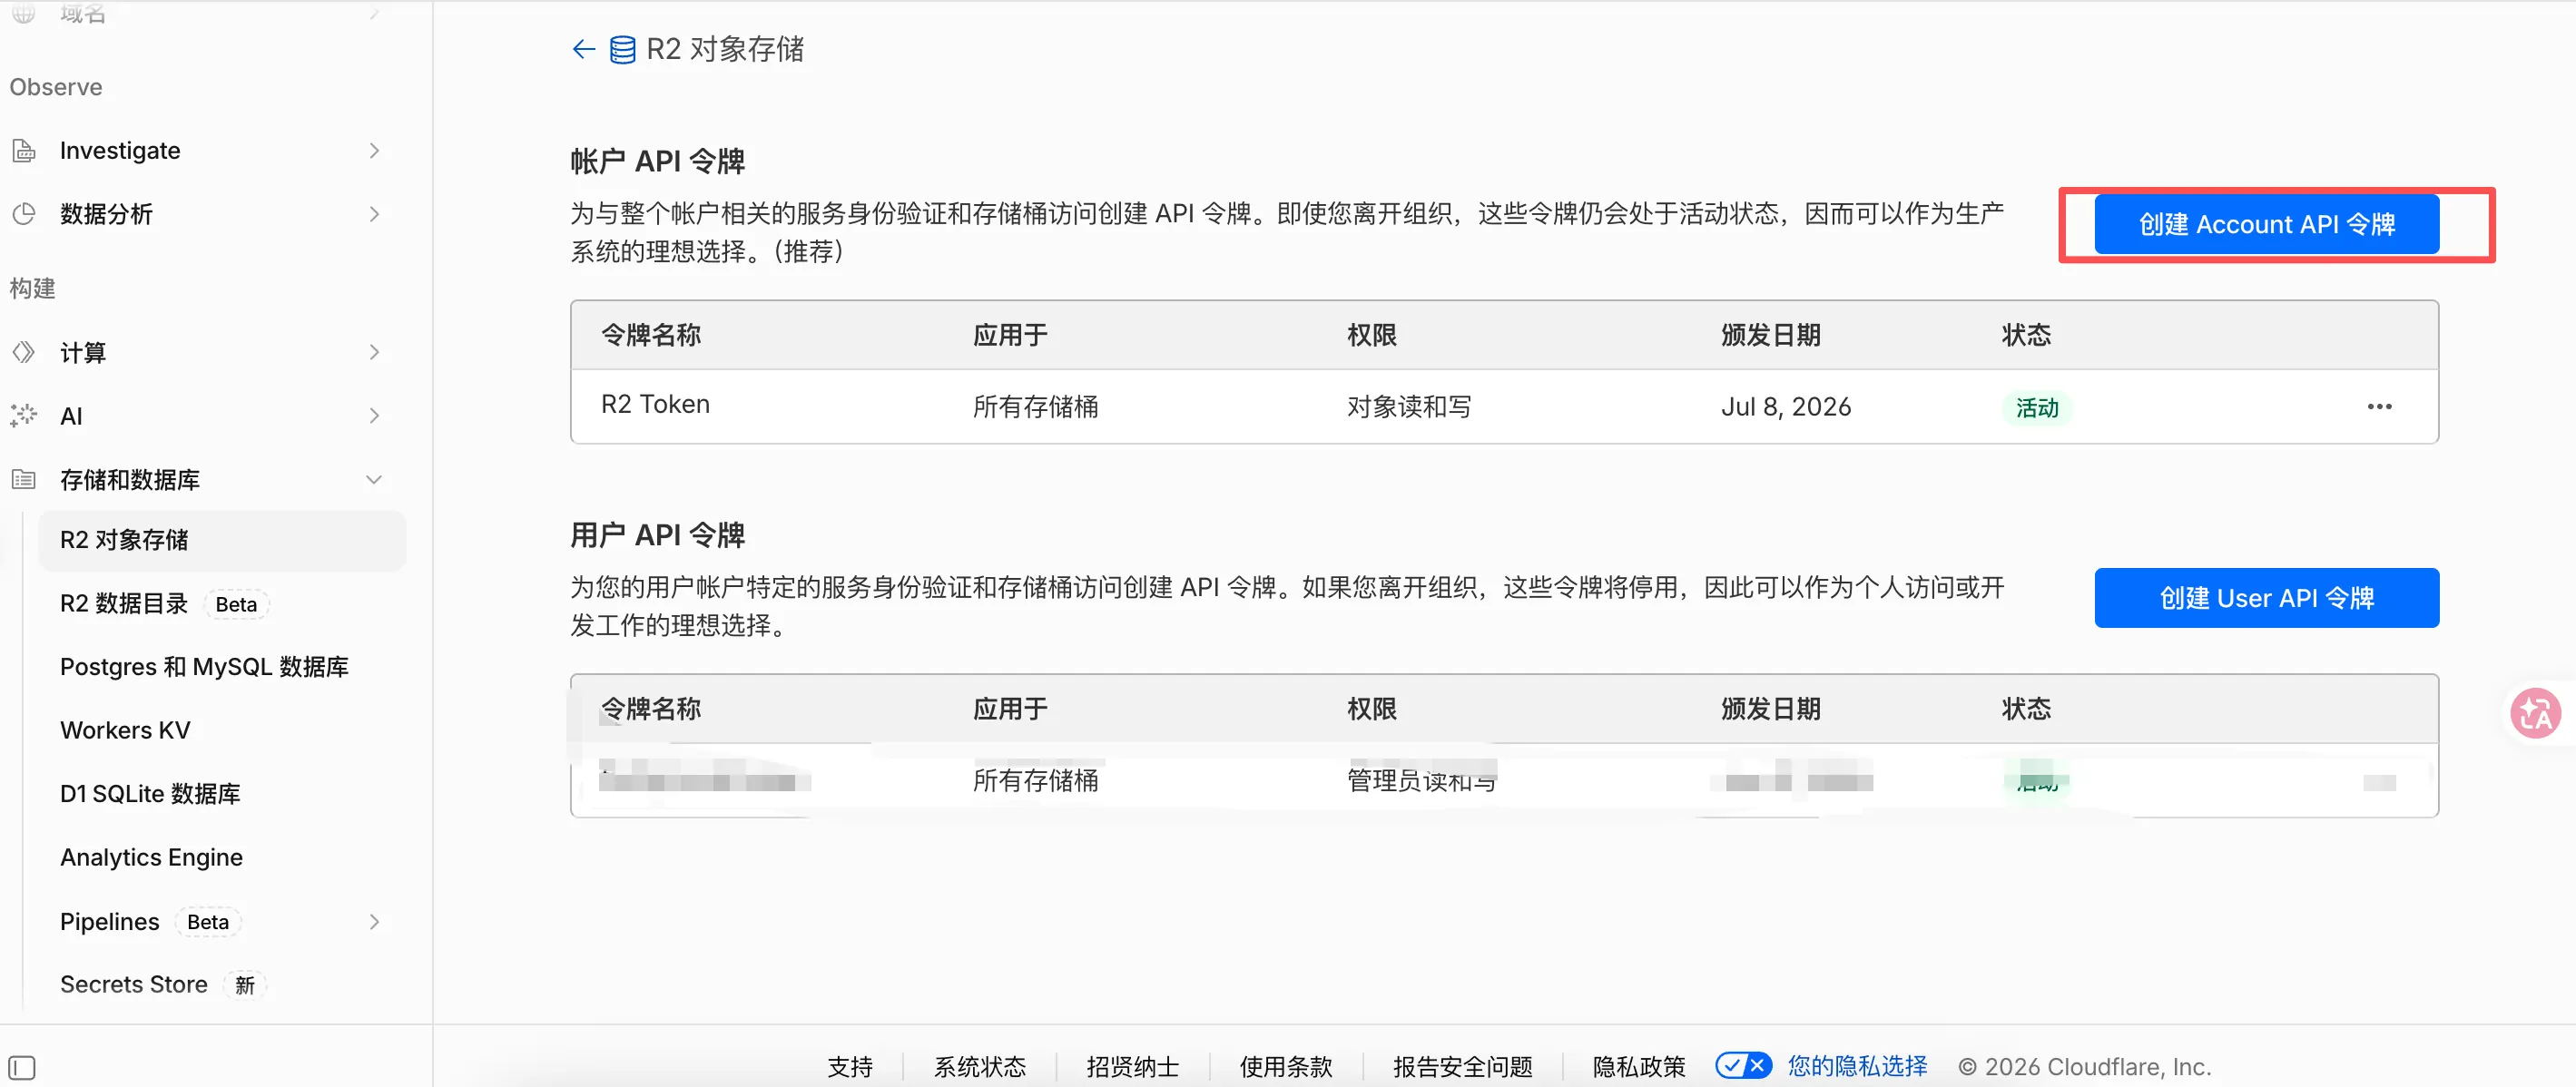Open the 报告安全问题 footer link
2576x1087 pixels.
1463,1067
